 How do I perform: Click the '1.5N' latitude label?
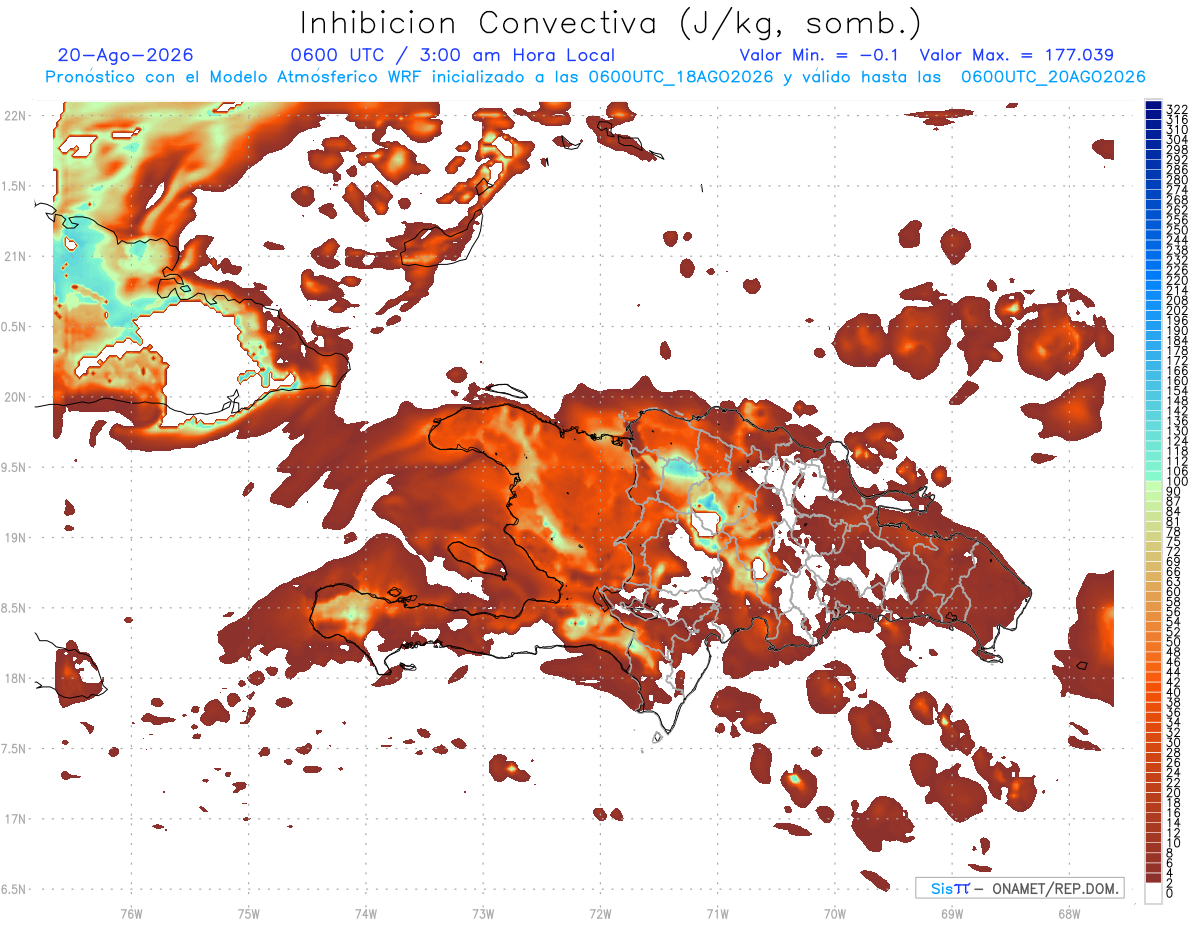[13, 186]
